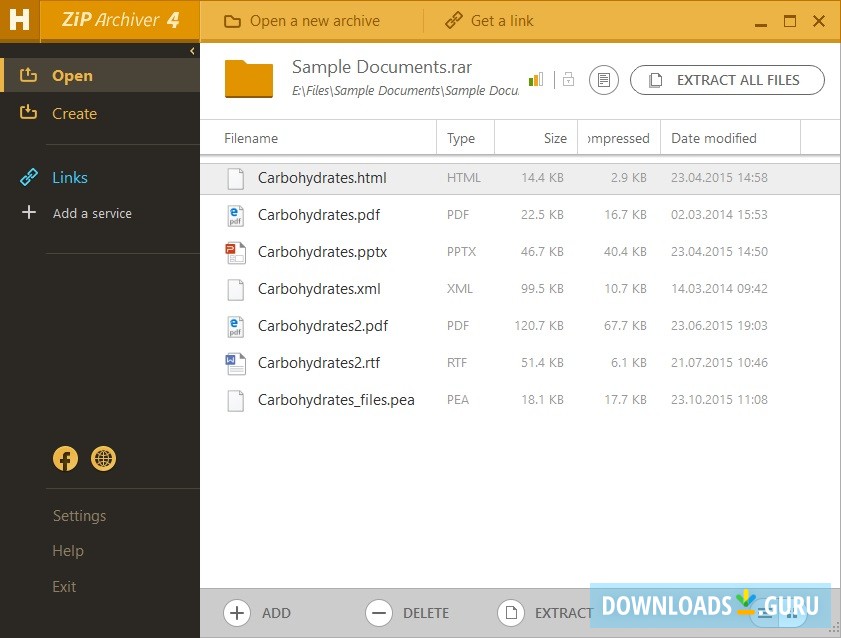841x638 pixels.
Task: Click the Carbohydrates2.rtf Word file icon
Action: click(235, 363)
